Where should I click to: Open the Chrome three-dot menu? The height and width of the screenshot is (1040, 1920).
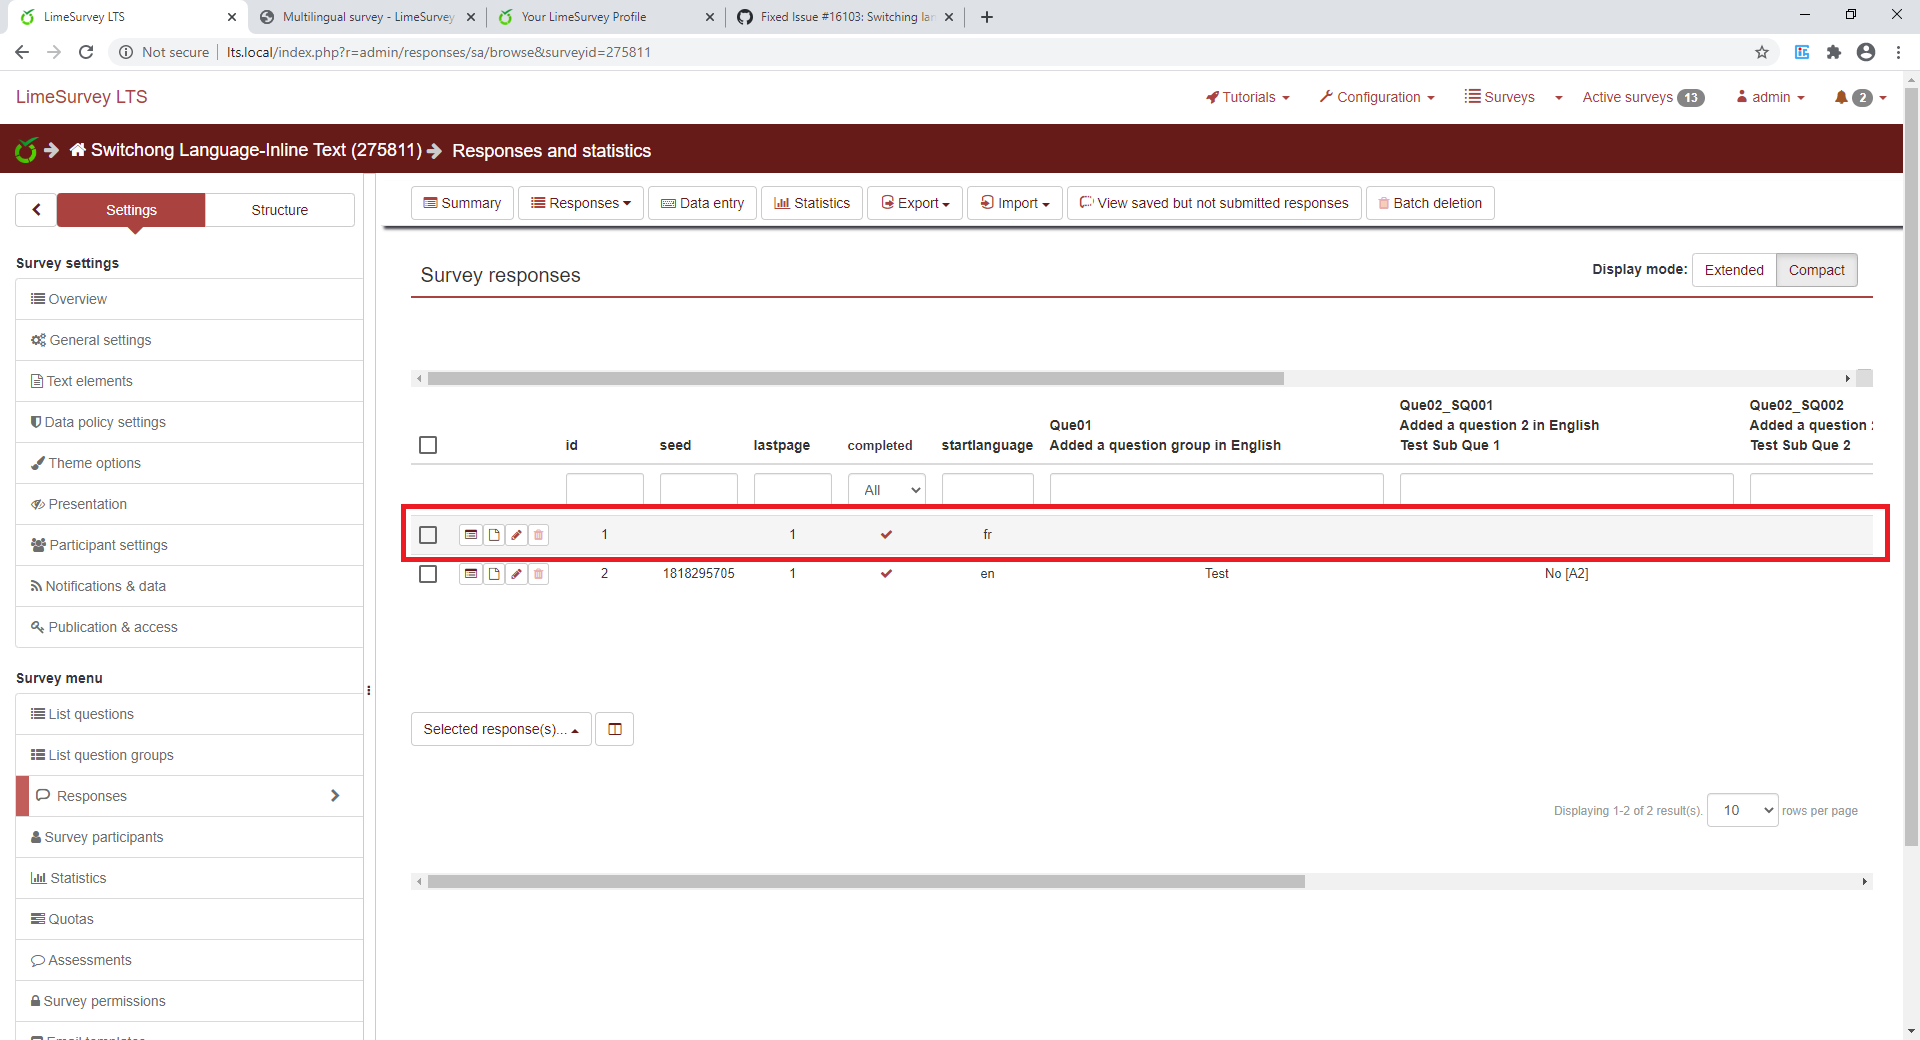click(x=1898, y=52)
